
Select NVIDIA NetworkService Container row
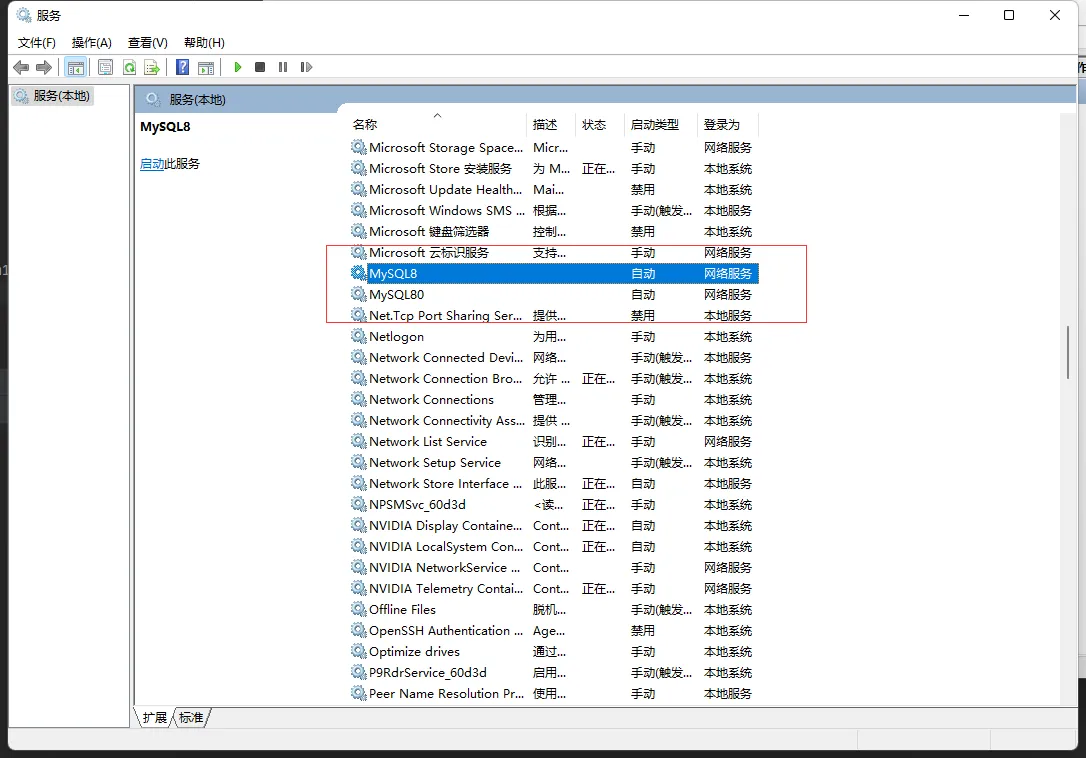click(x=554, y=567)
